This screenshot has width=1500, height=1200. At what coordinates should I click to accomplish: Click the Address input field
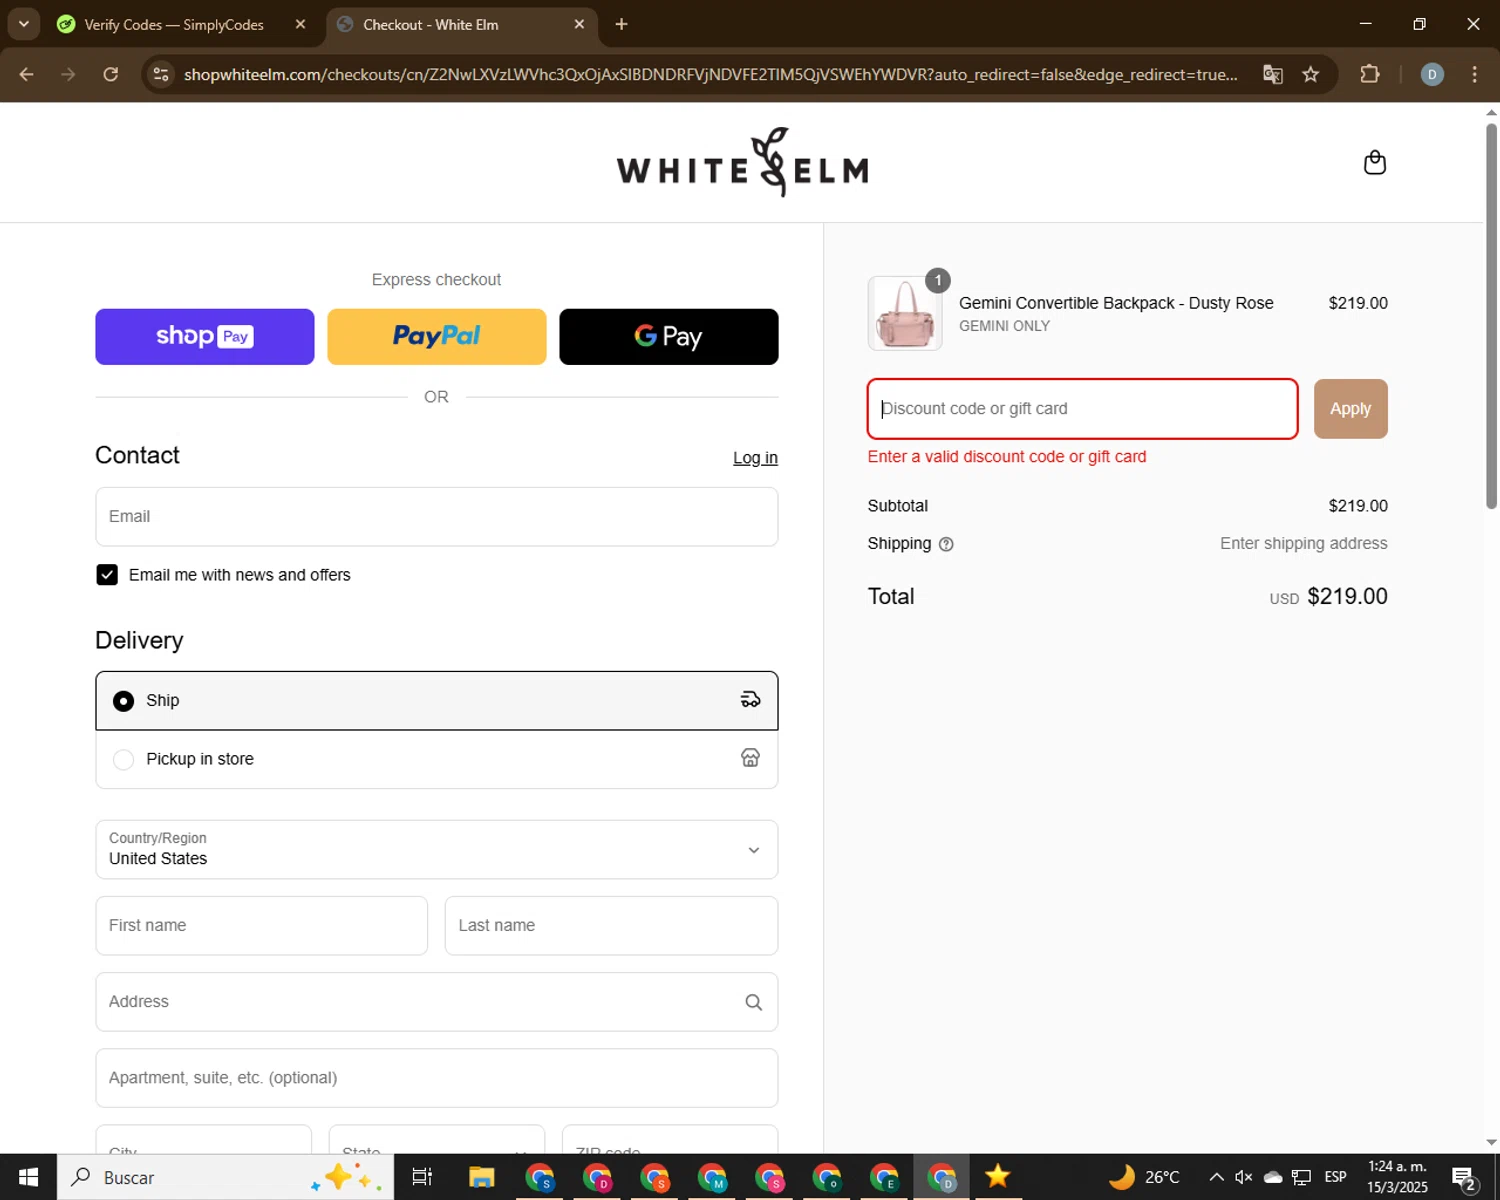437,1002
